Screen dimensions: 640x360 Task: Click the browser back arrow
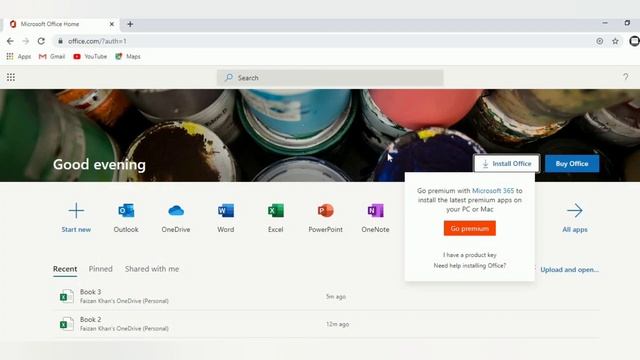[10, 41]
